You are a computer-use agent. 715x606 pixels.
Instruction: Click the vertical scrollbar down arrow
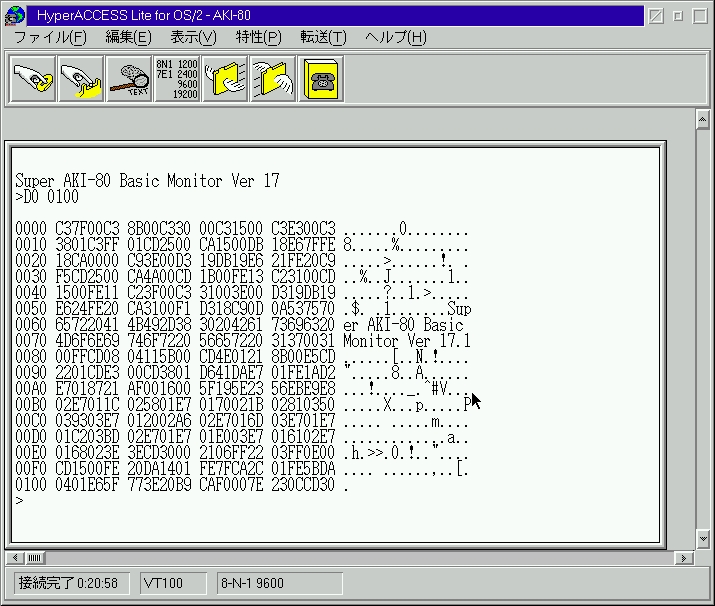click(703, 539)
